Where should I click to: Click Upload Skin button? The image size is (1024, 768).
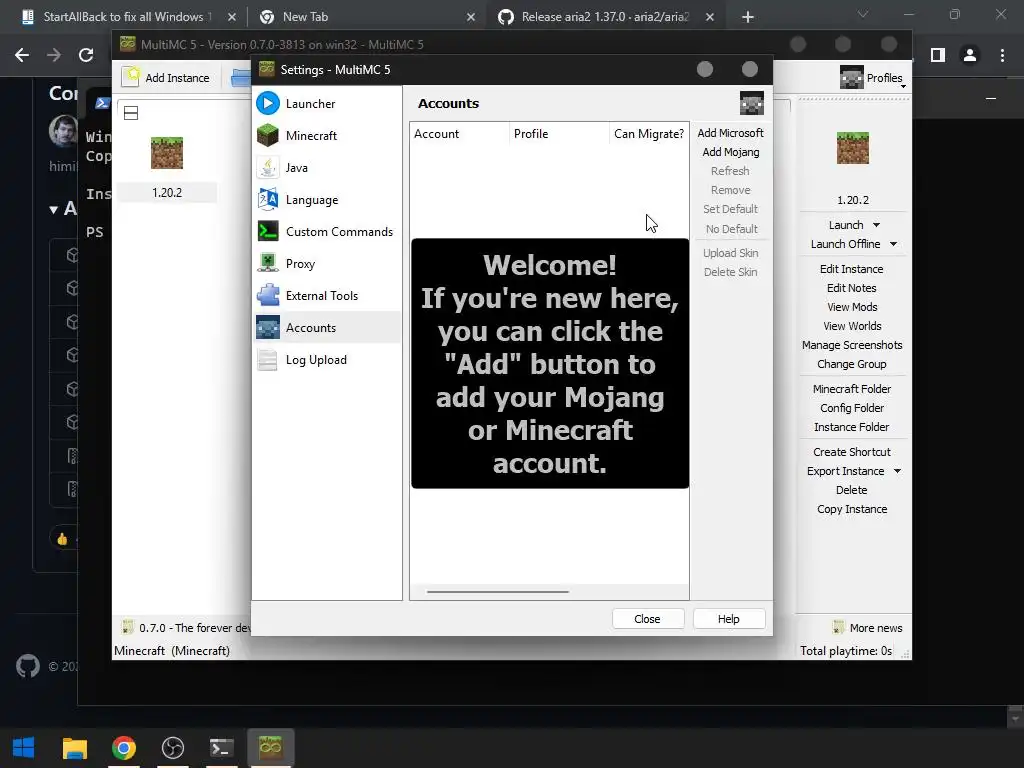coord(730,253)
